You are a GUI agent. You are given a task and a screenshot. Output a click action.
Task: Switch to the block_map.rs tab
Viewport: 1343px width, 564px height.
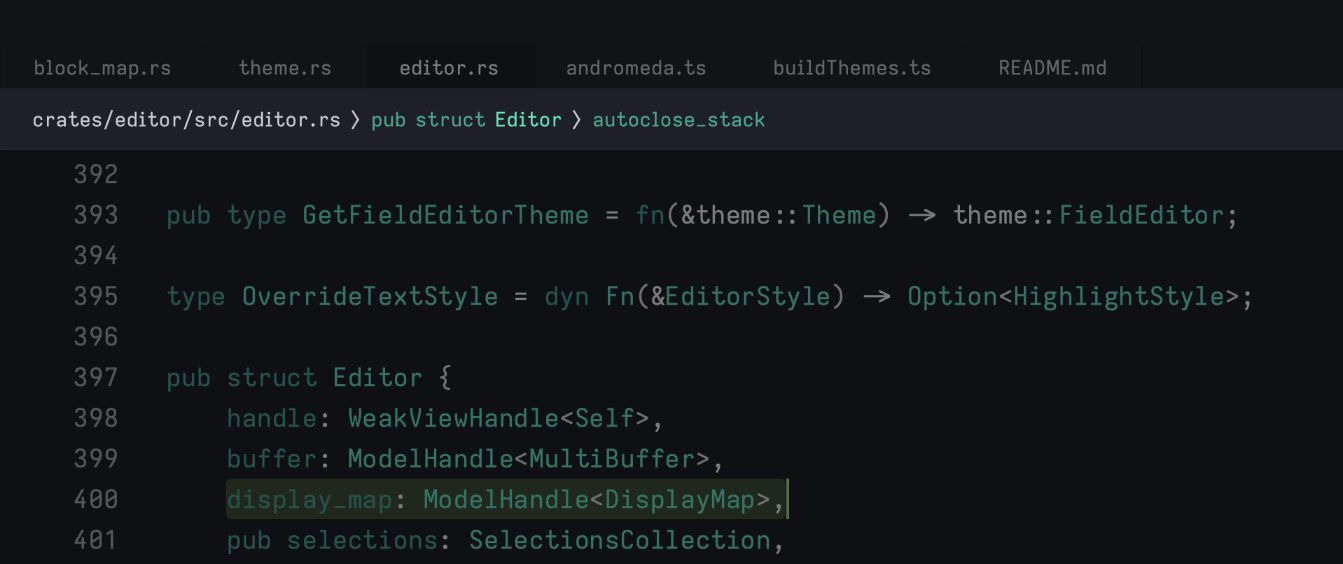(102, 68)
